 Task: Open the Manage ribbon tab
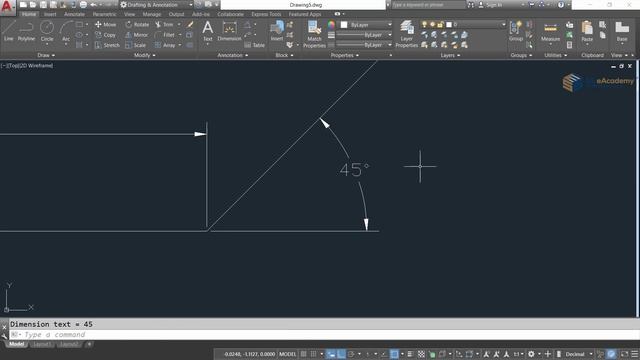[x=152, y=14]
